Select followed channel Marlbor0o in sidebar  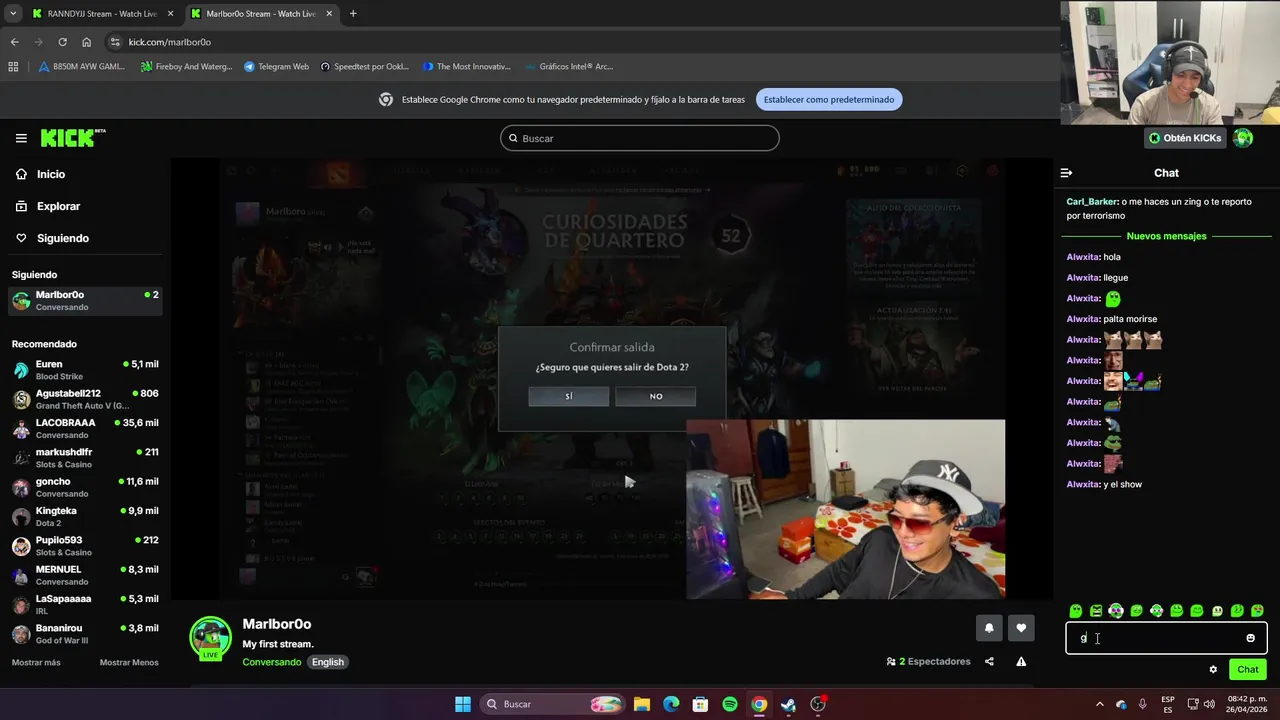click(x=85, y=300)
